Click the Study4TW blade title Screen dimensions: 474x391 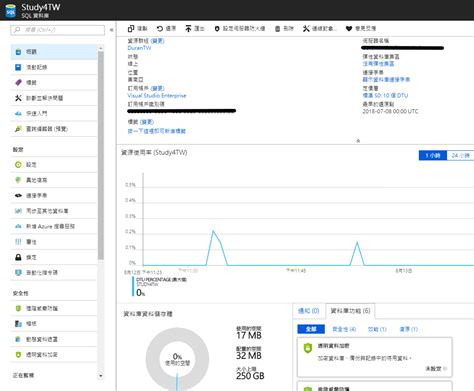coord(41,7)
